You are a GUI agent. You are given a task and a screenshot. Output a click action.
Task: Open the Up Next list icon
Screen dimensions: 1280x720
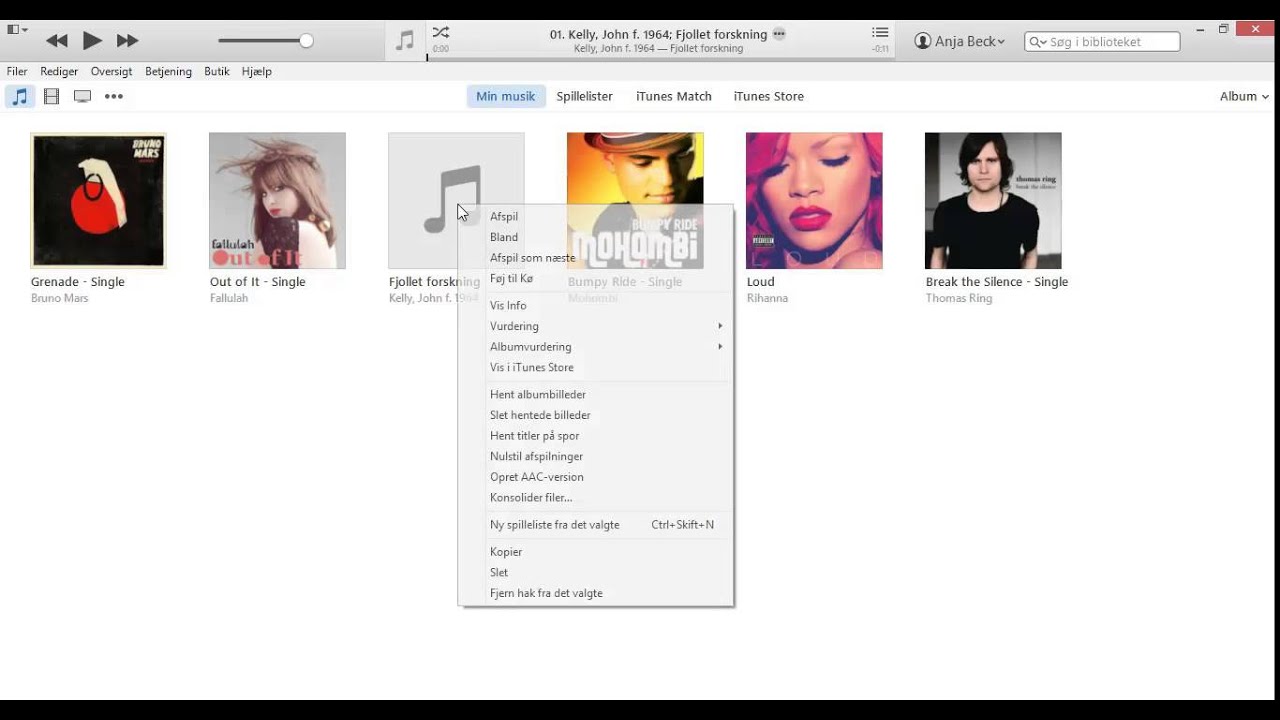coord(880,33)
